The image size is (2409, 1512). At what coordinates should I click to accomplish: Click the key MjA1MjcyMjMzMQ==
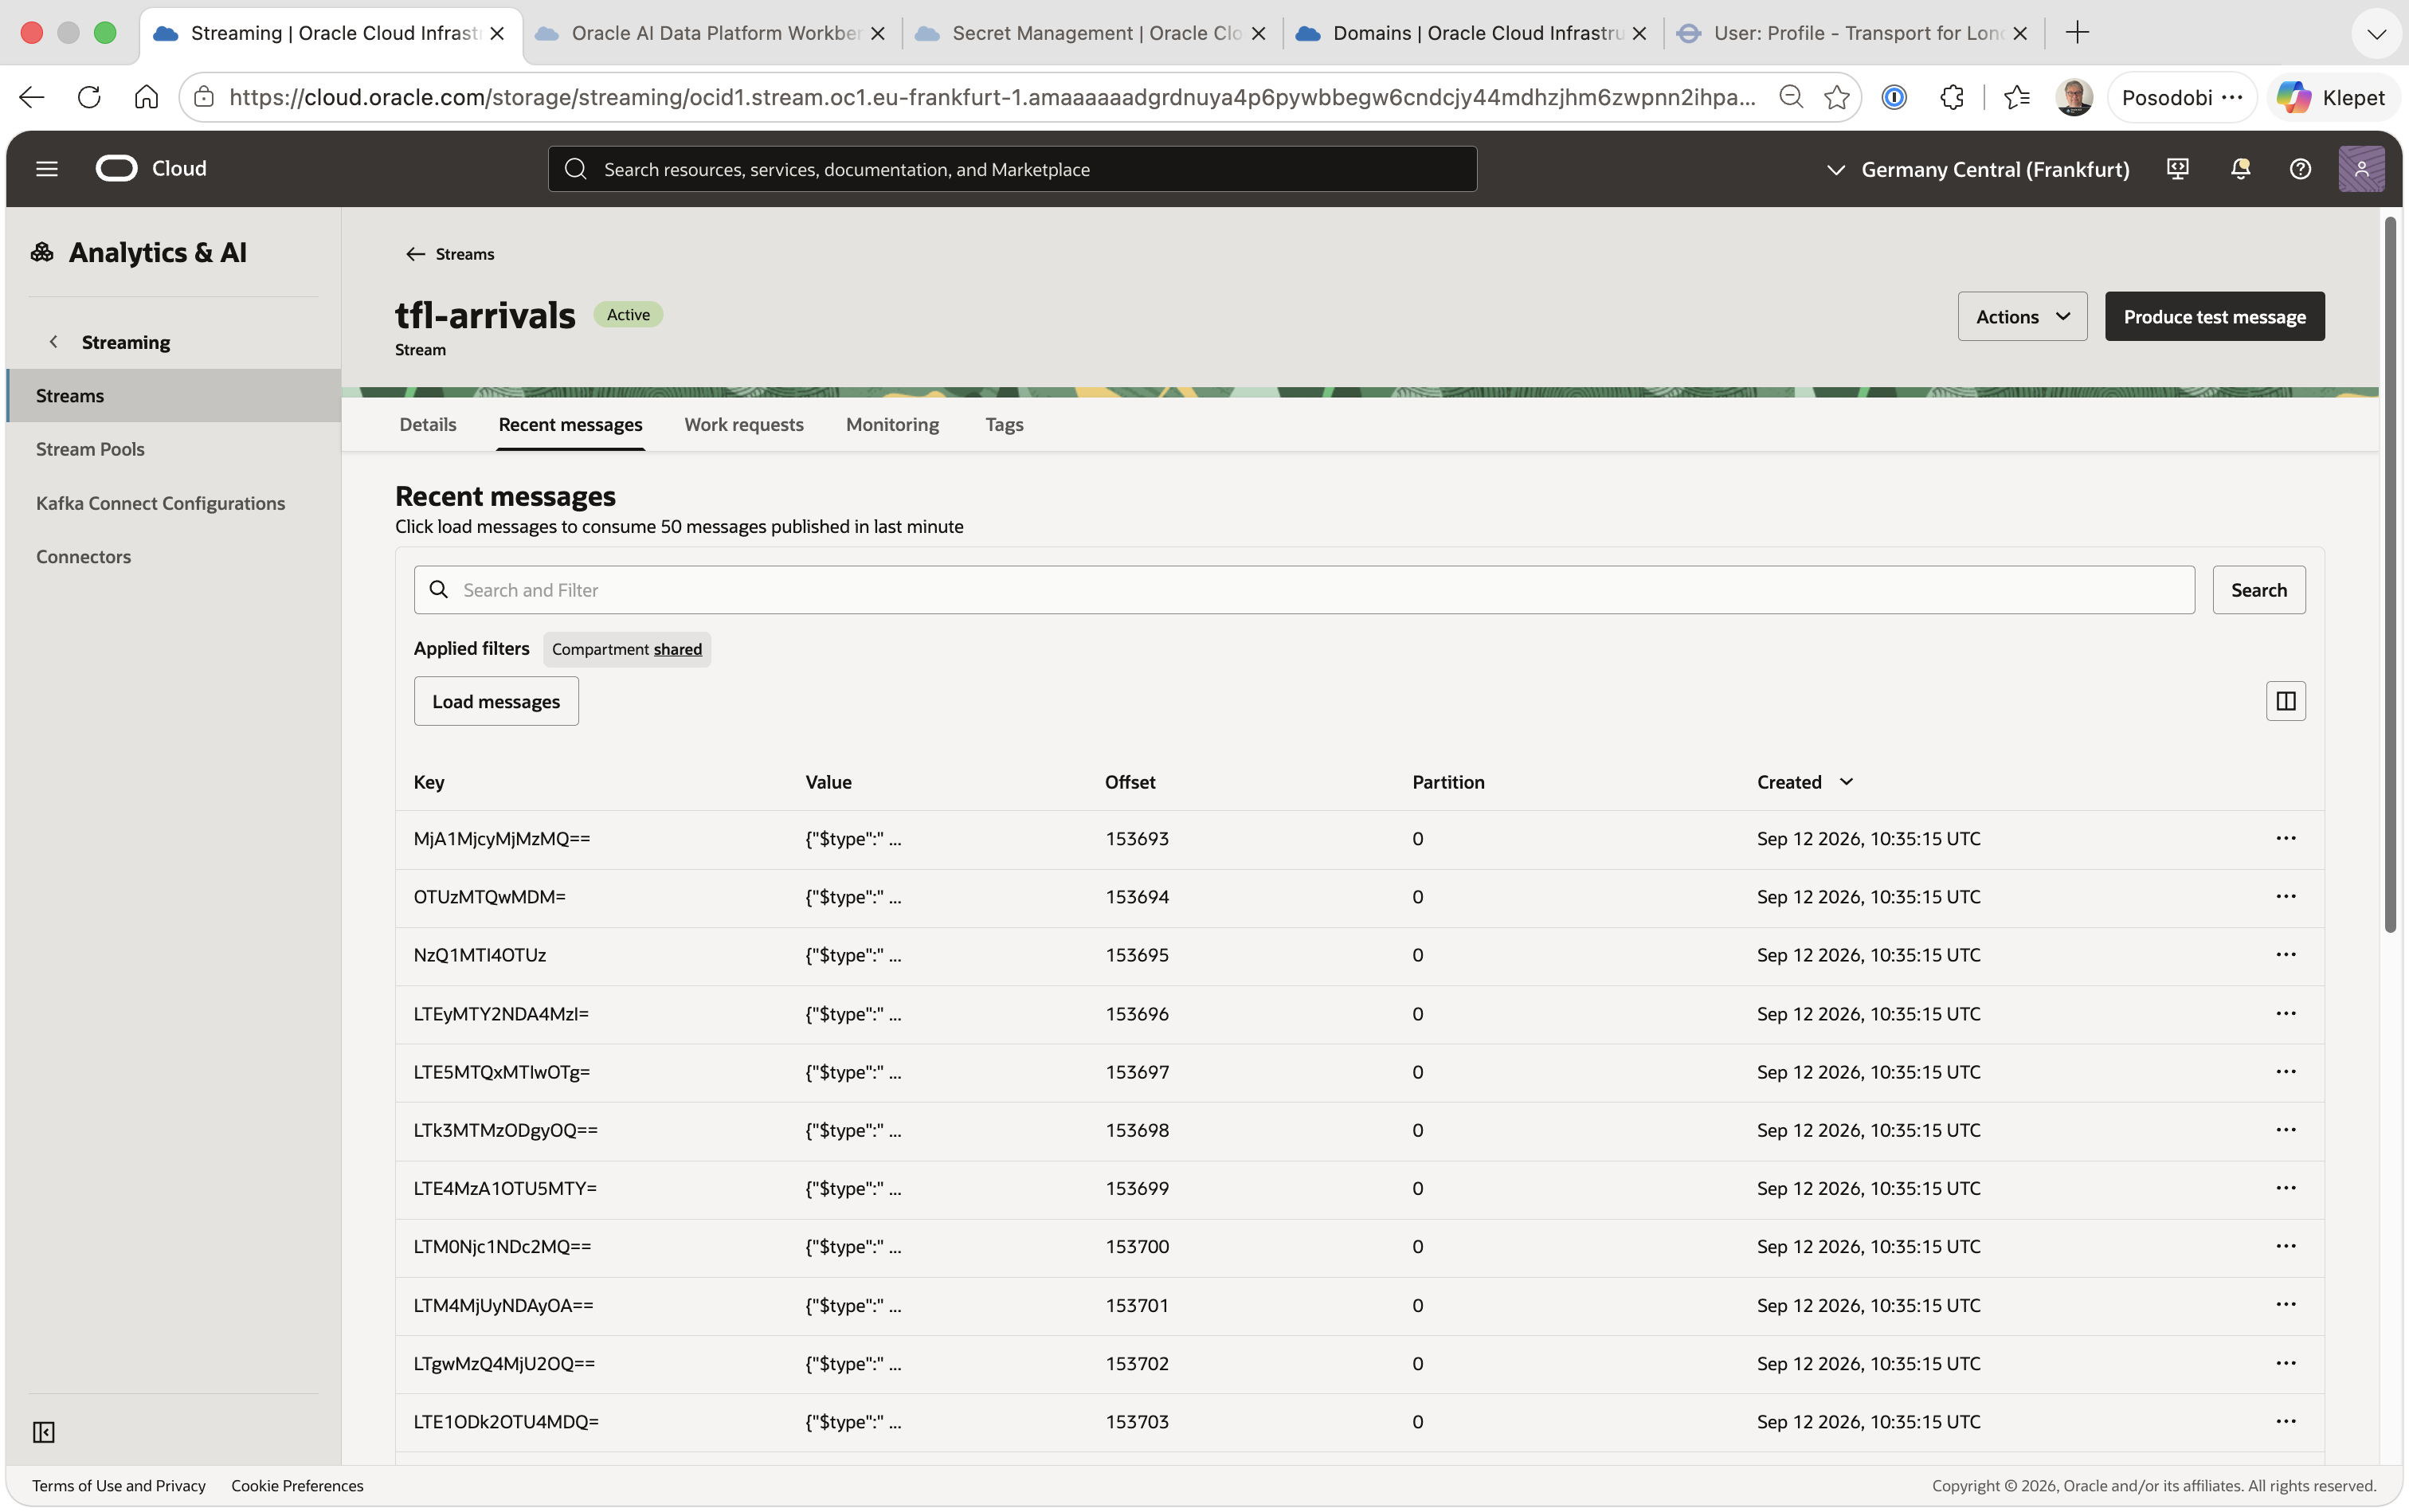501,838
